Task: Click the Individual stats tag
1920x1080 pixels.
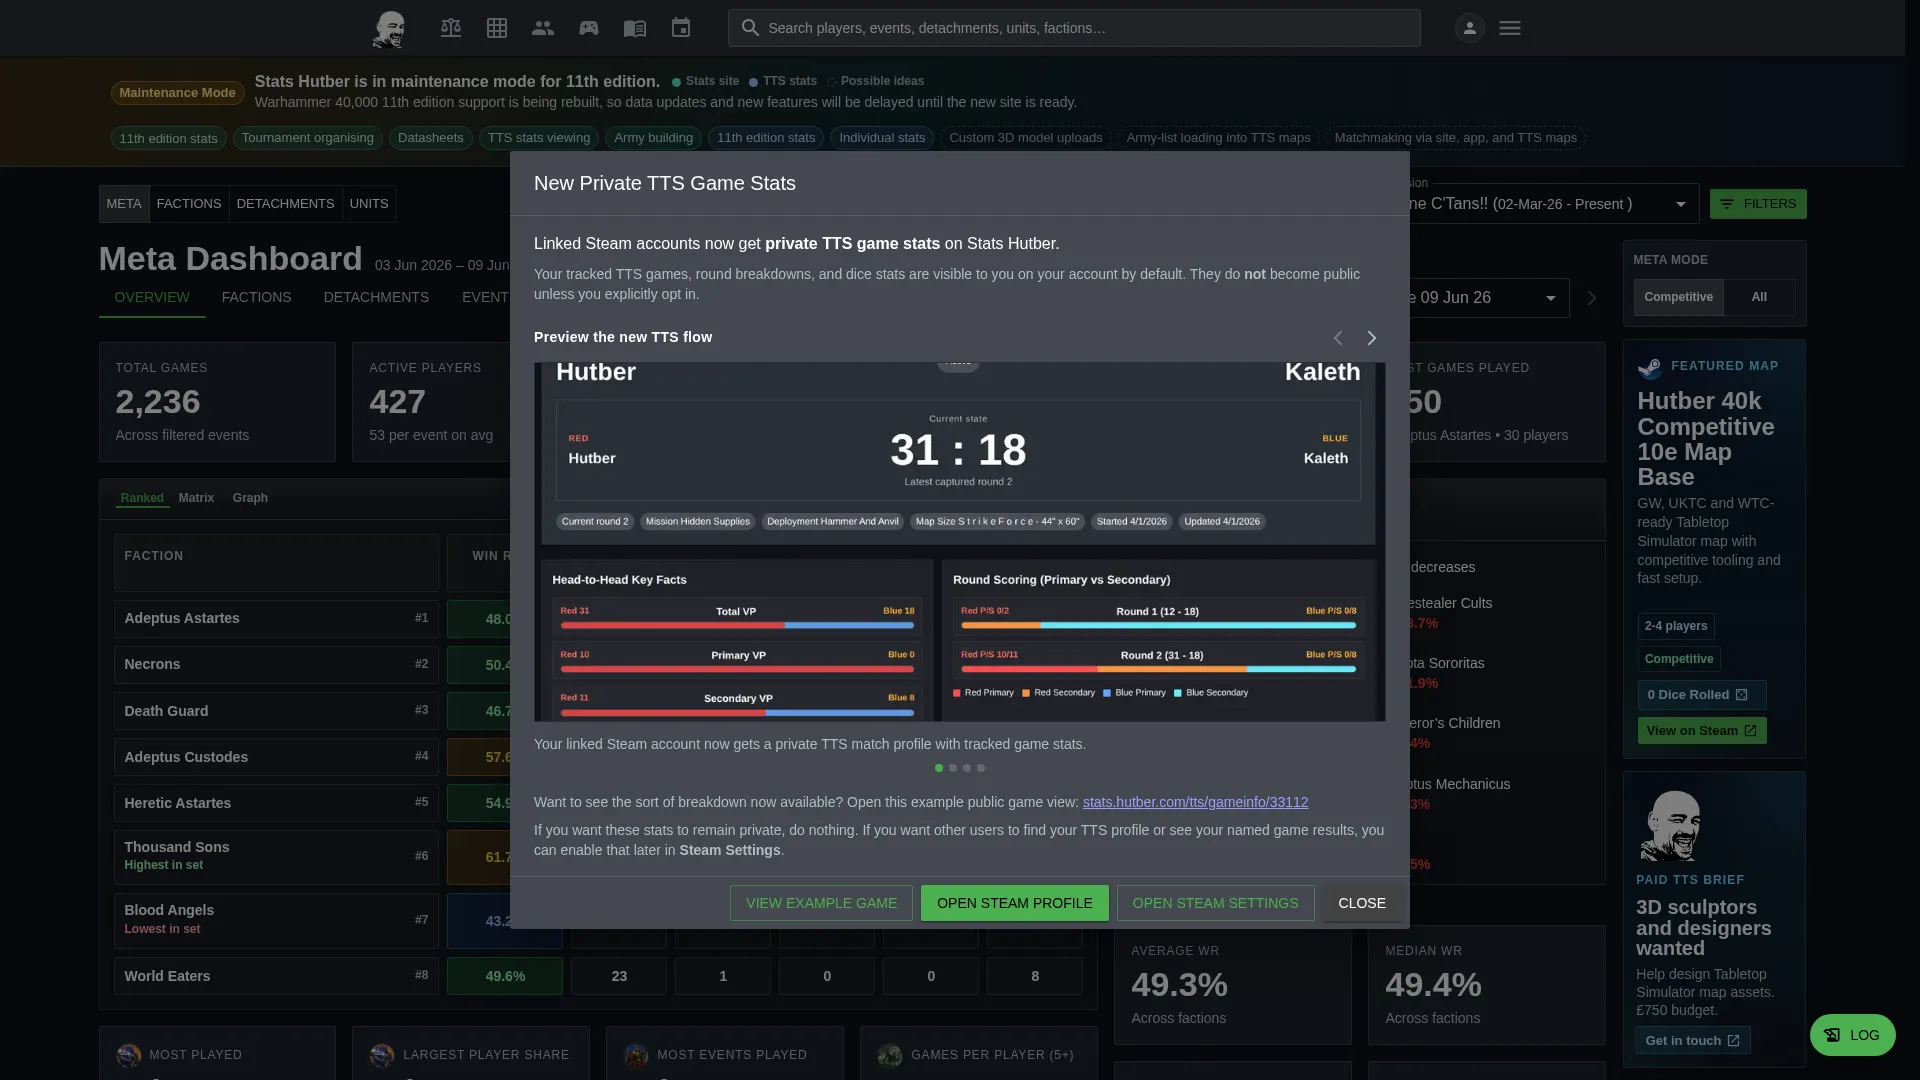Action: pos(882,138)
